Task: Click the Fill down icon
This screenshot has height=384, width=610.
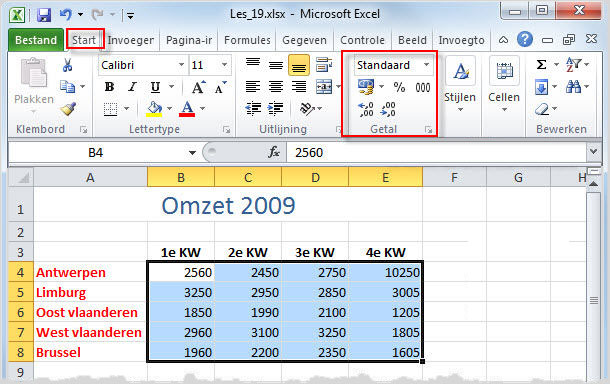Action: coord(542,87)
